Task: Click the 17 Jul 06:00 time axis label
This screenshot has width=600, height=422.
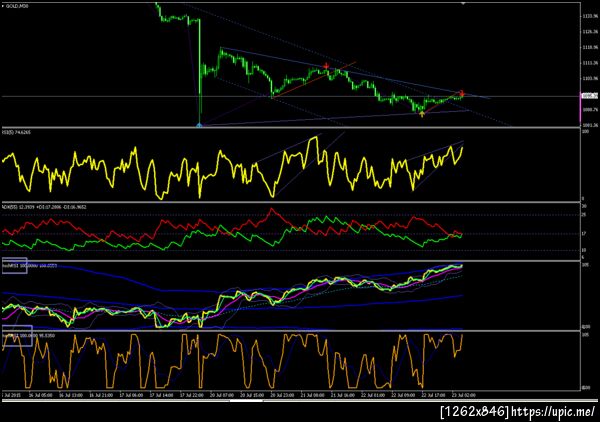Action: [x=129, y=395]
